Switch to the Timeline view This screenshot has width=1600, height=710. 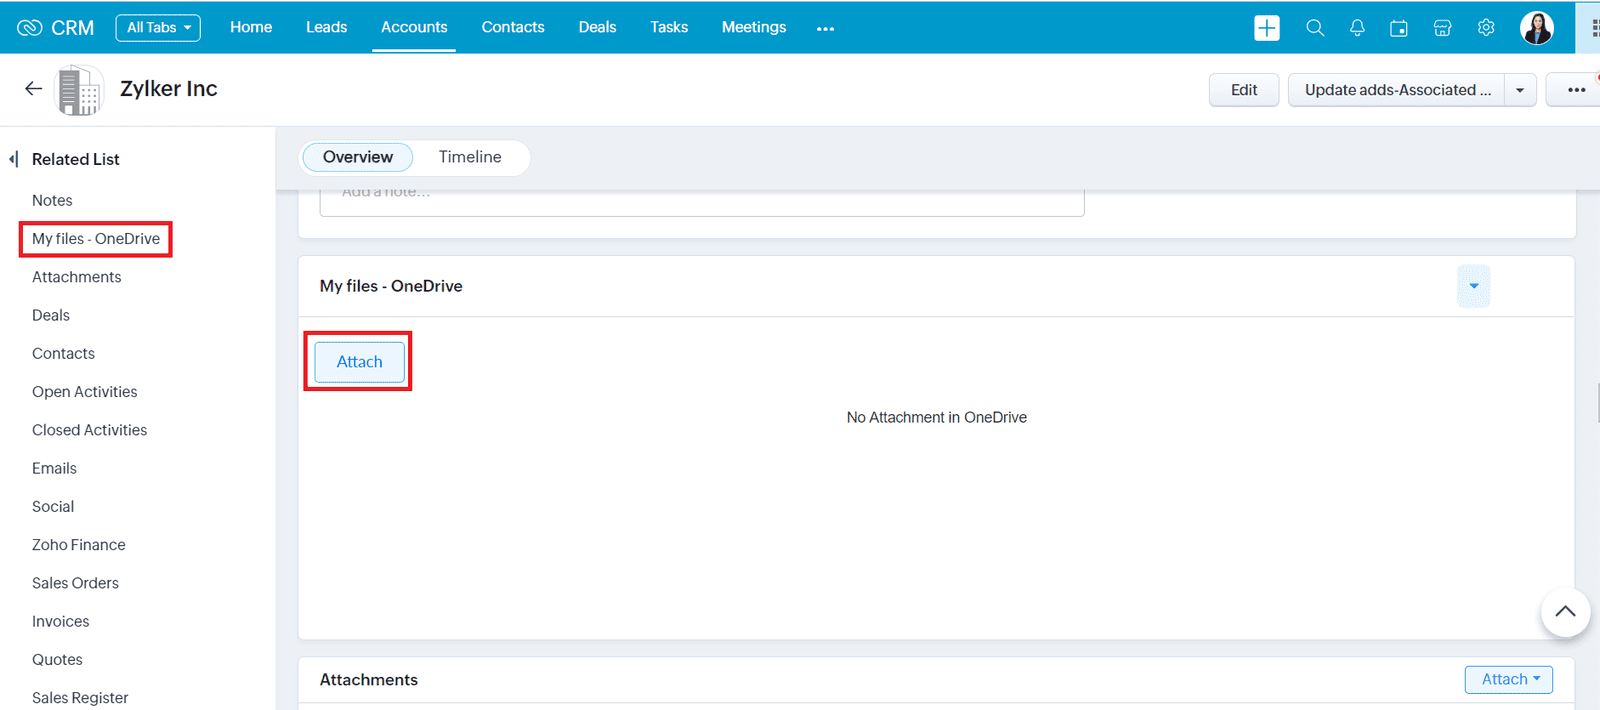click(x=470, y=157)
